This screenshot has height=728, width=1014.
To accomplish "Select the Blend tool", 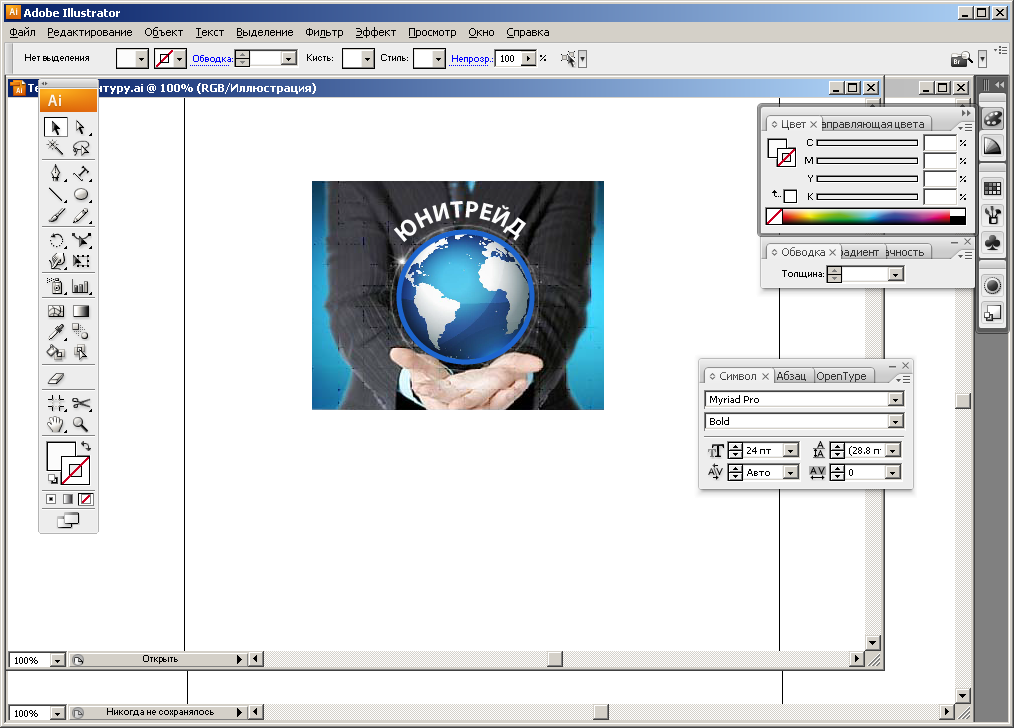I will pos(81,332).
